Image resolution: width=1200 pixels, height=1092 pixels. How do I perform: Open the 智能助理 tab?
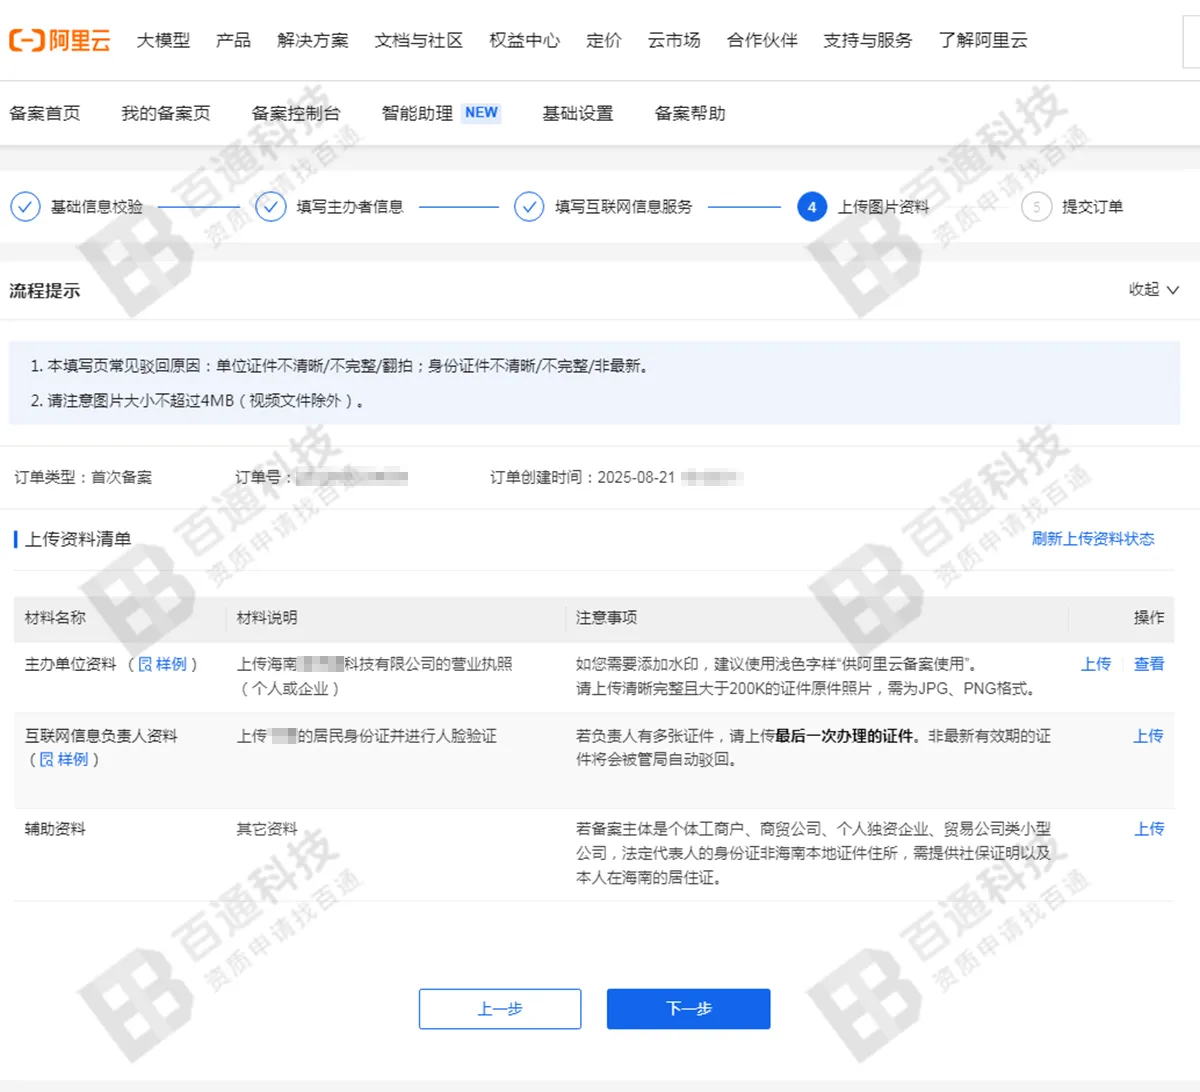[x=417, y=113]
